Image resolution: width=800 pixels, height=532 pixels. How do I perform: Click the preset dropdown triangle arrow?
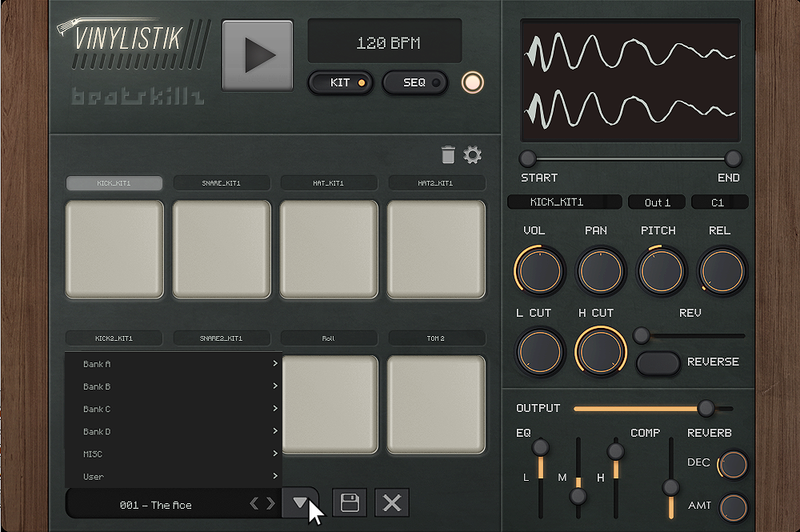pos(299,503)
